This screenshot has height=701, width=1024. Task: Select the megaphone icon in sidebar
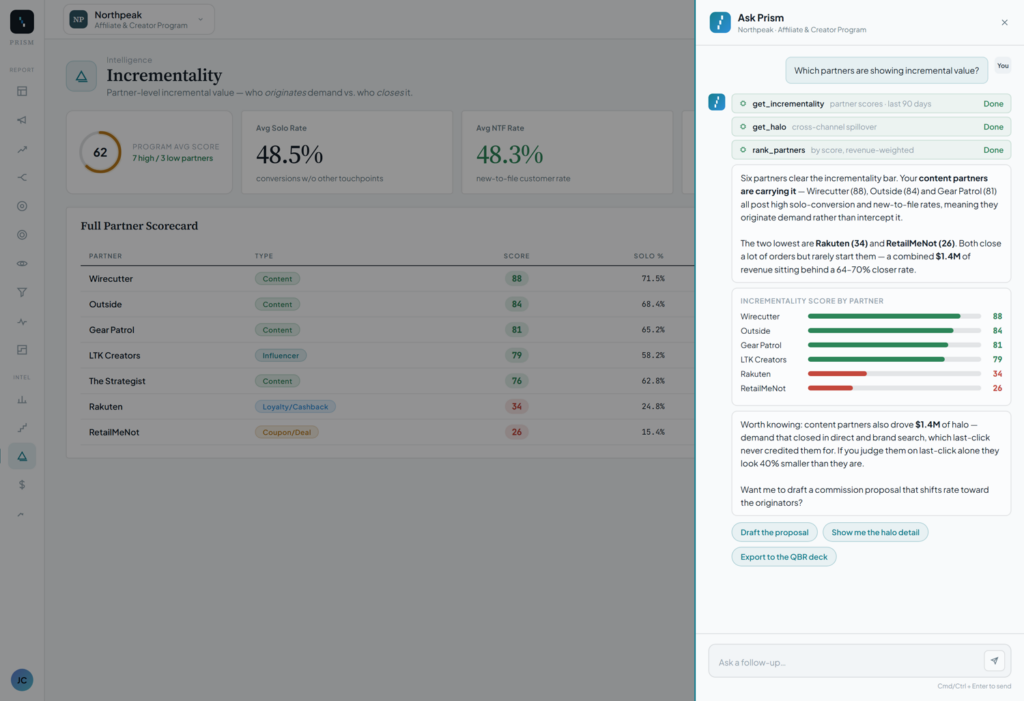pyautogui.click(x=22, y=120)
